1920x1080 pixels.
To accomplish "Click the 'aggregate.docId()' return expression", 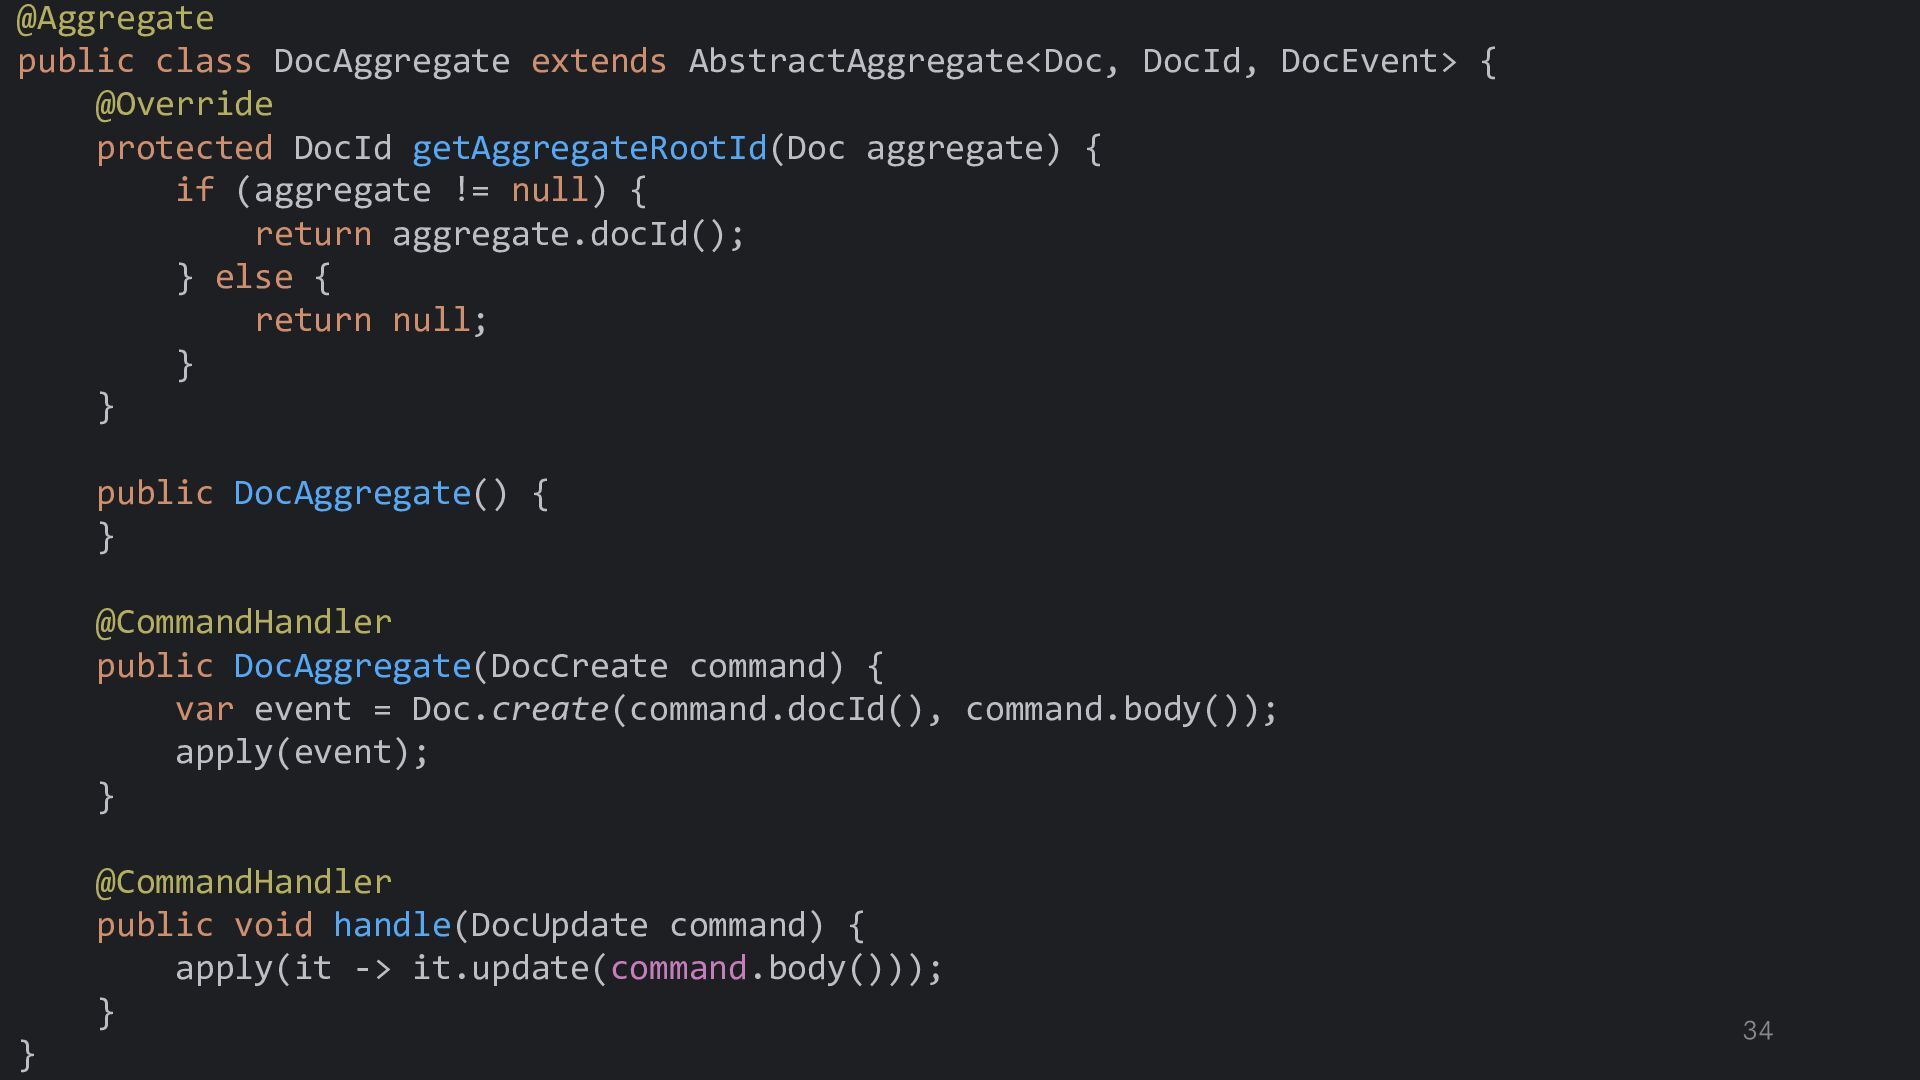I will [567, 235].
